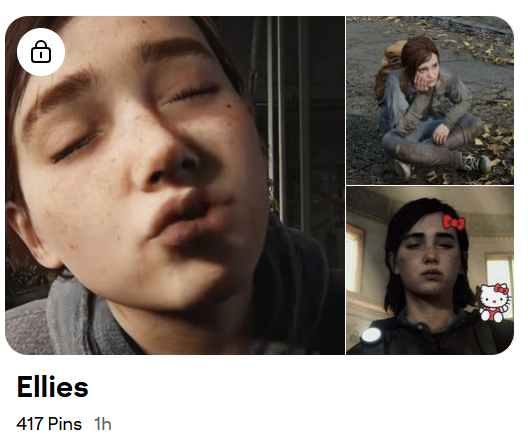Image resolution: width=528 pixels, height=446 pixels.
Task: Click the word Pins under board title
Action: (x=65, y=424)
